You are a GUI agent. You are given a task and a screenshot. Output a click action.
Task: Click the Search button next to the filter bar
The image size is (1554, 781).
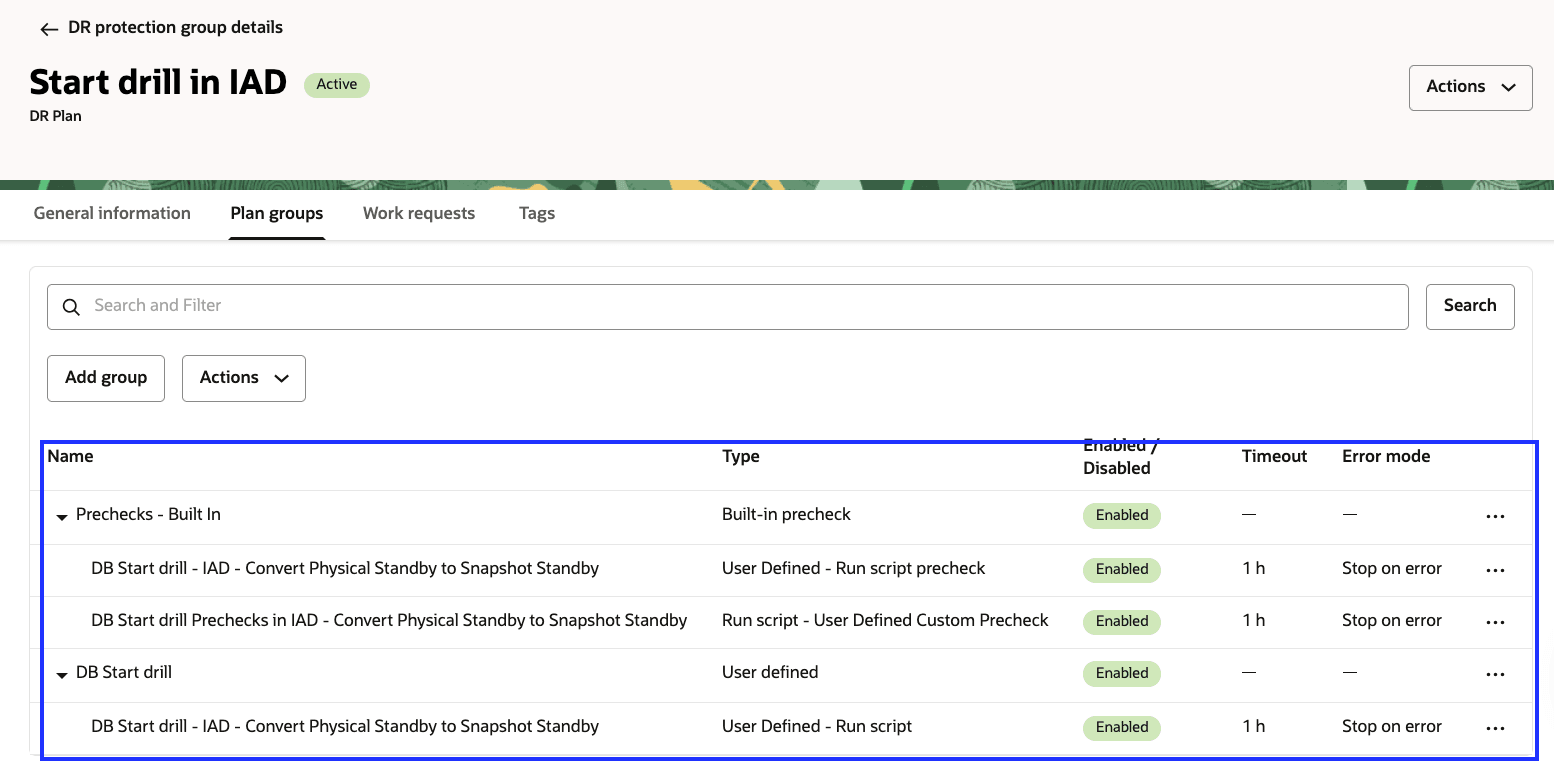pos(1470,306)
